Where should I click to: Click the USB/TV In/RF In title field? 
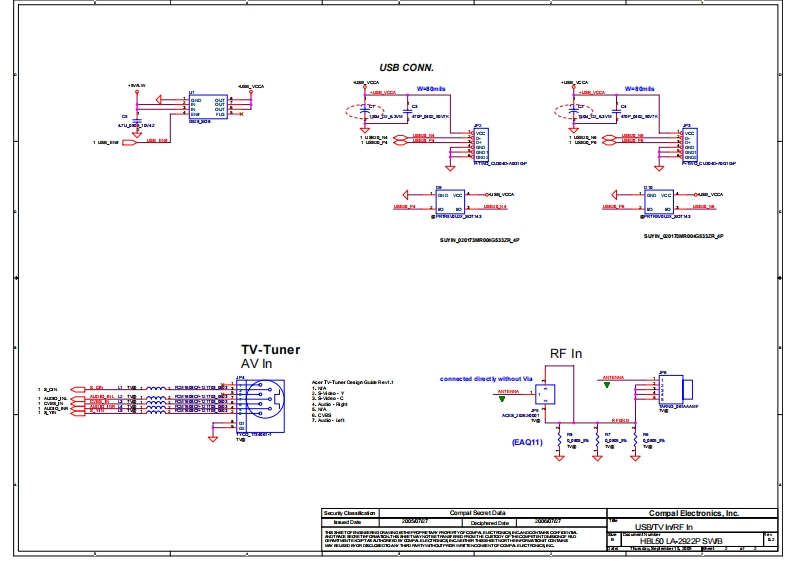657,526
